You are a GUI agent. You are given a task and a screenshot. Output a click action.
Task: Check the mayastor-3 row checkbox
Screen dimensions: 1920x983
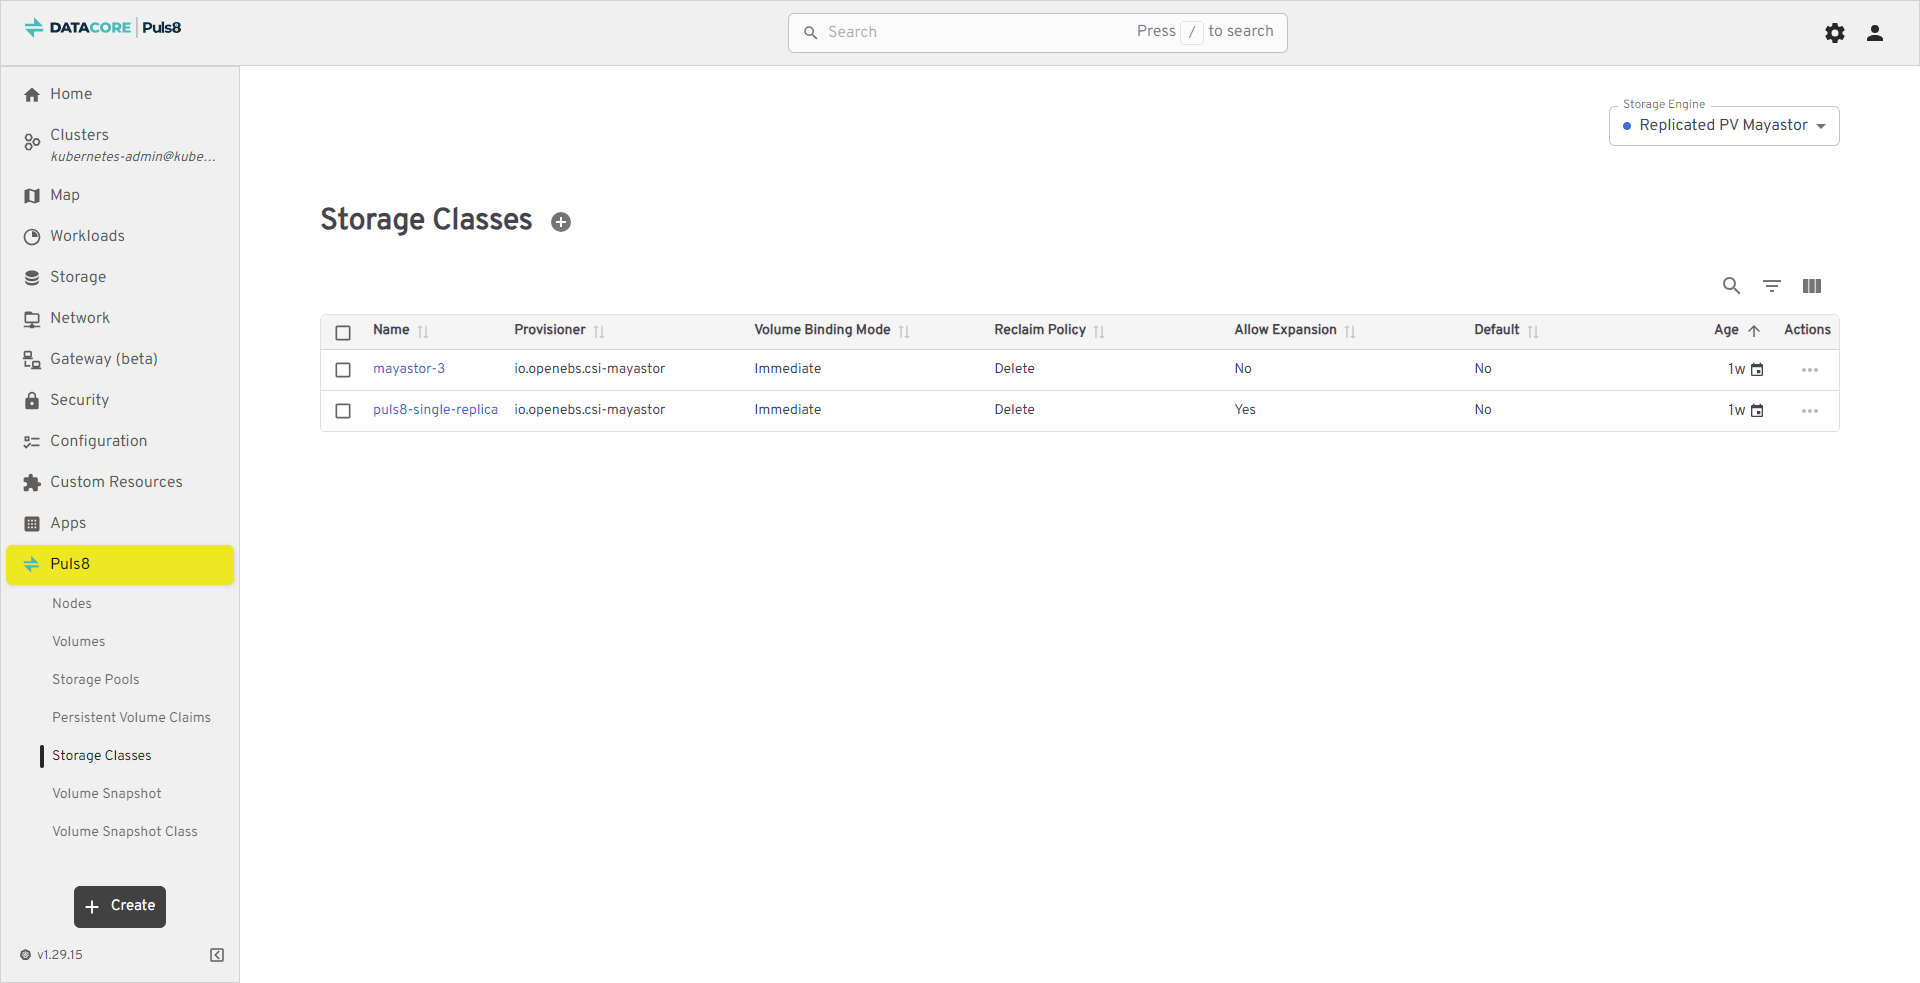tap(343, 370)
